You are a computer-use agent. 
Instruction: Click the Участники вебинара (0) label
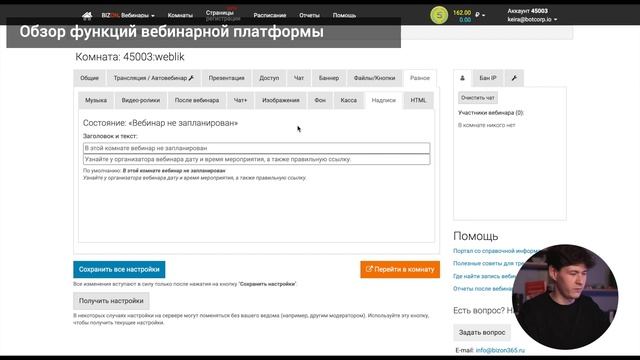coord(491,113)
